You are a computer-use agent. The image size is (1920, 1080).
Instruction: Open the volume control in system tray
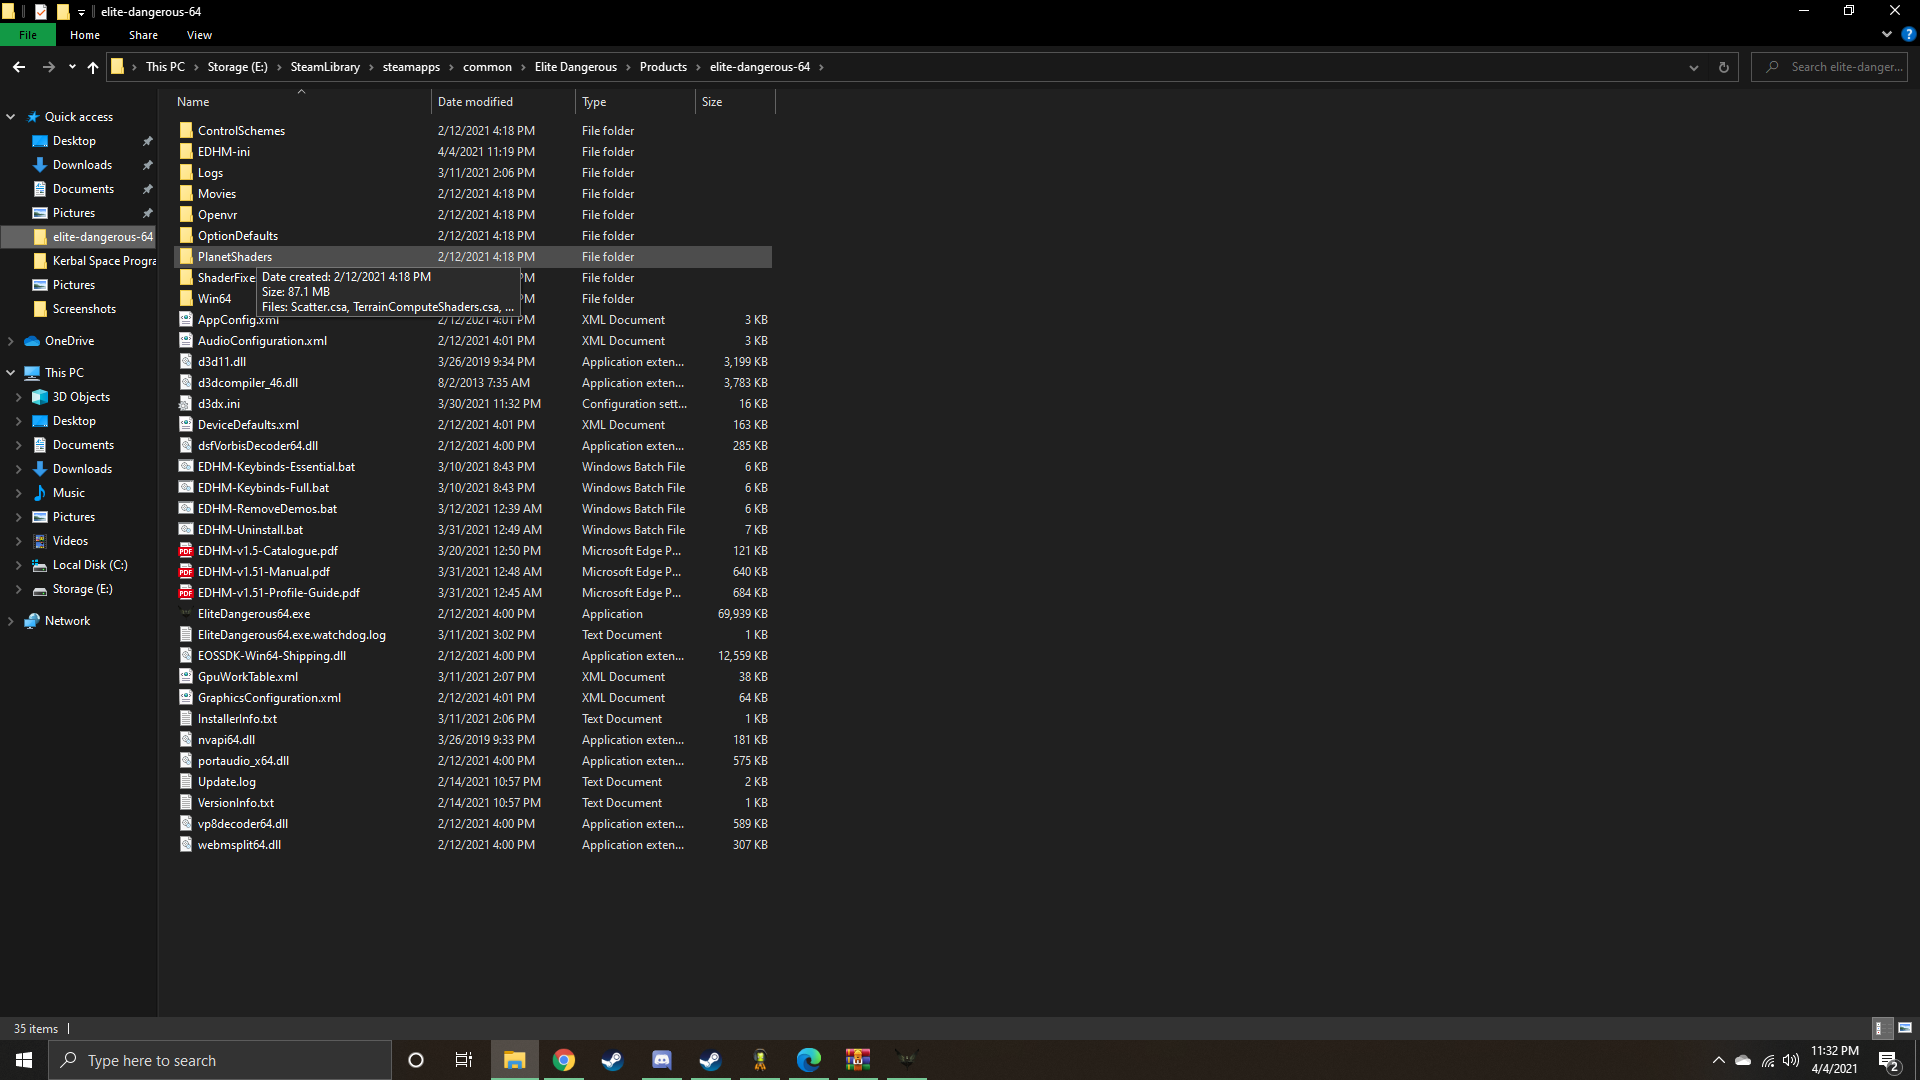click(1791, 1060)
